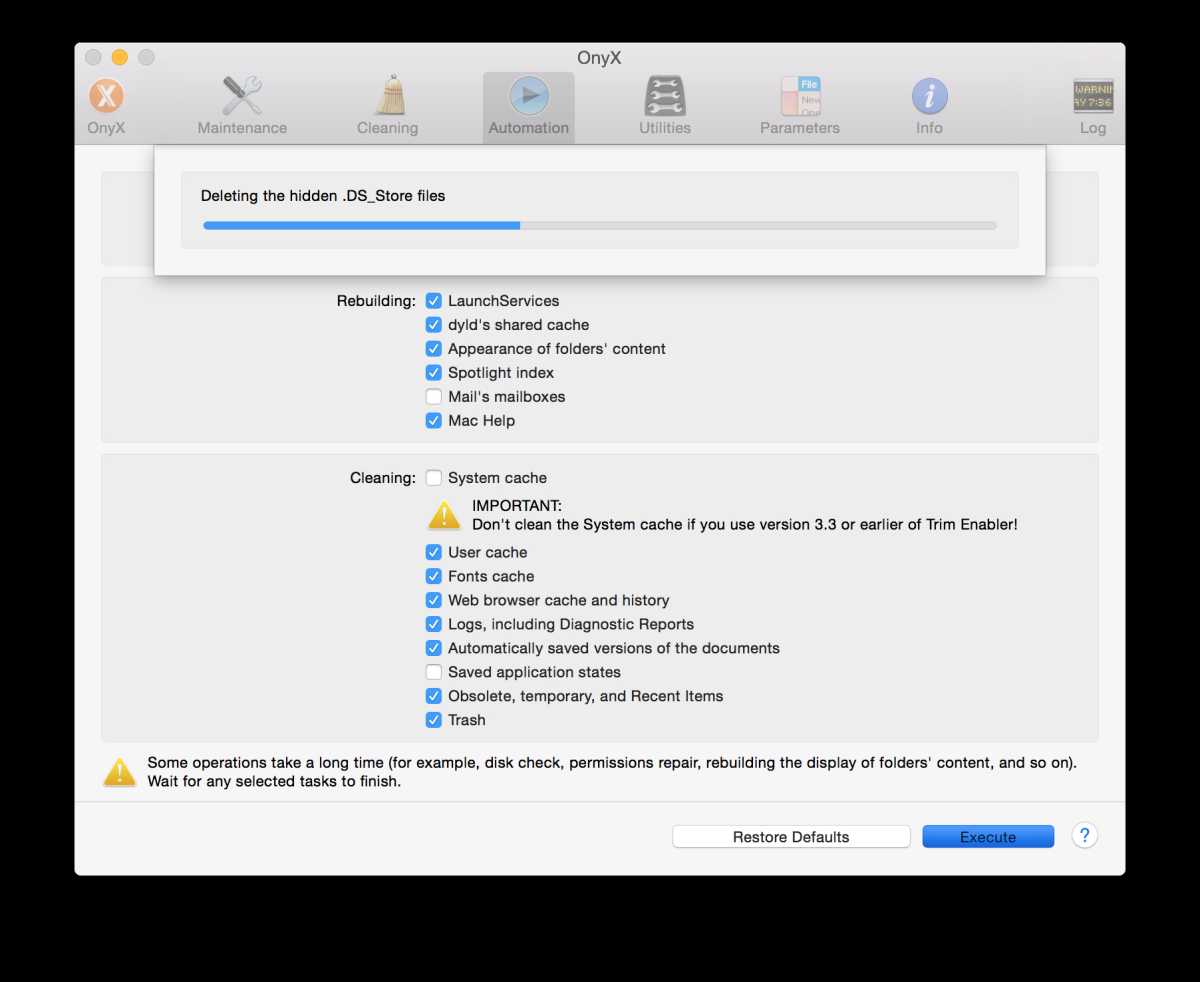Uncheck the Spotlight index option
The height and width of the screenshot is (982, 1200).
tap(433, 372)
